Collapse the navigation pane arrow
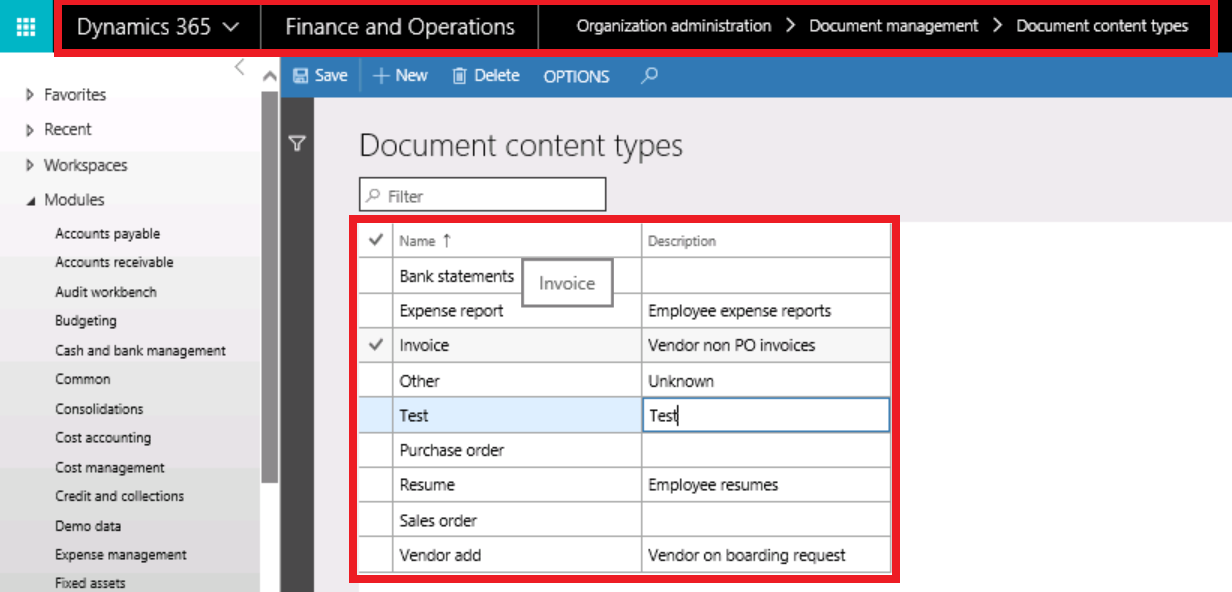The image size is (1232, 592). [x=239, y=67]
